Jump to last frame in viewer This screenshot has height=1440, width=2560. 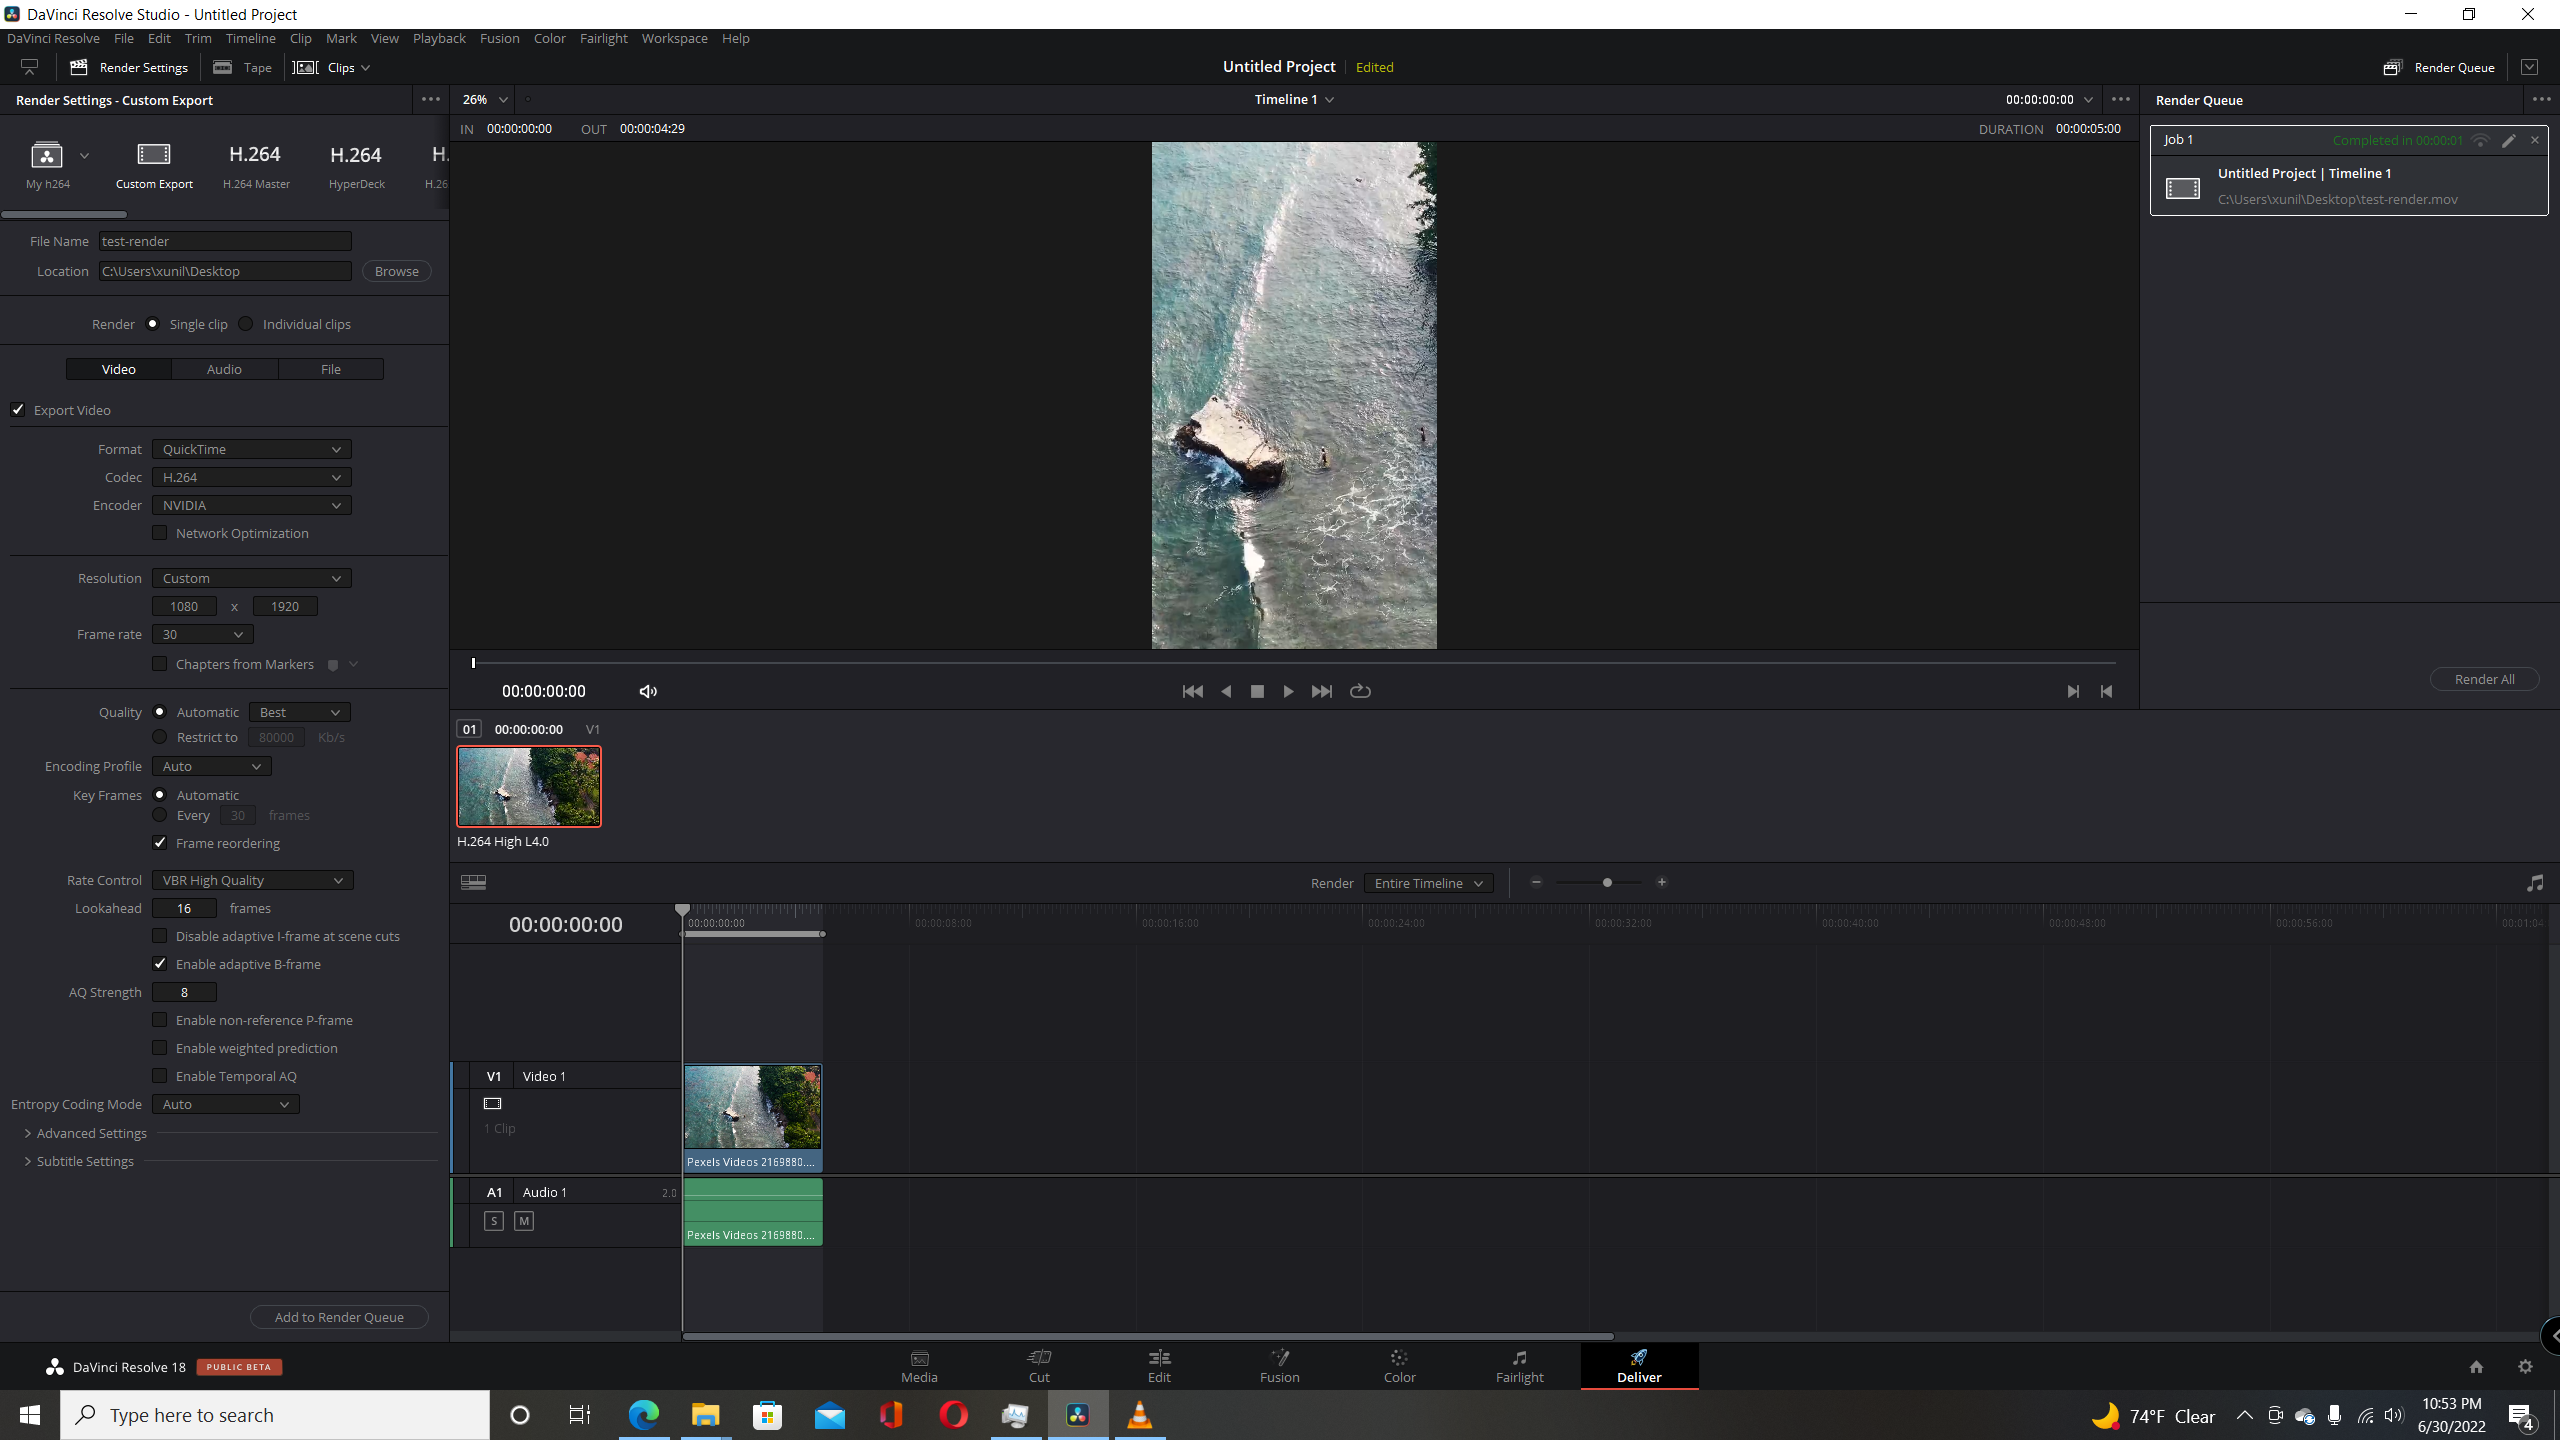pyautogui.click(x=1321, y=691)
